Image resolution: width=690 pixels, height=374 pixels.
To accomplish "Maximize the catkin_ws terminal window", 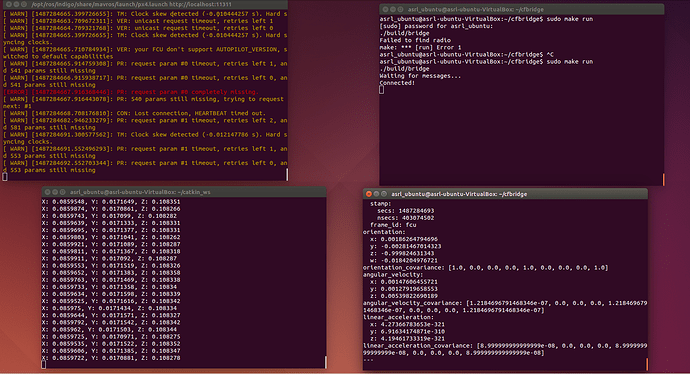I will pyautogui.click(x=62, y=192).
